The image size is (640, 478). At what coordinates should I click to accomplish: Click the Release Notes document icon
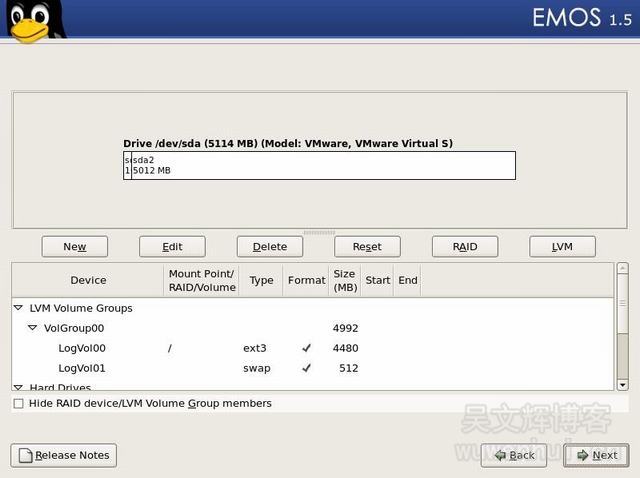pos(25,455)
